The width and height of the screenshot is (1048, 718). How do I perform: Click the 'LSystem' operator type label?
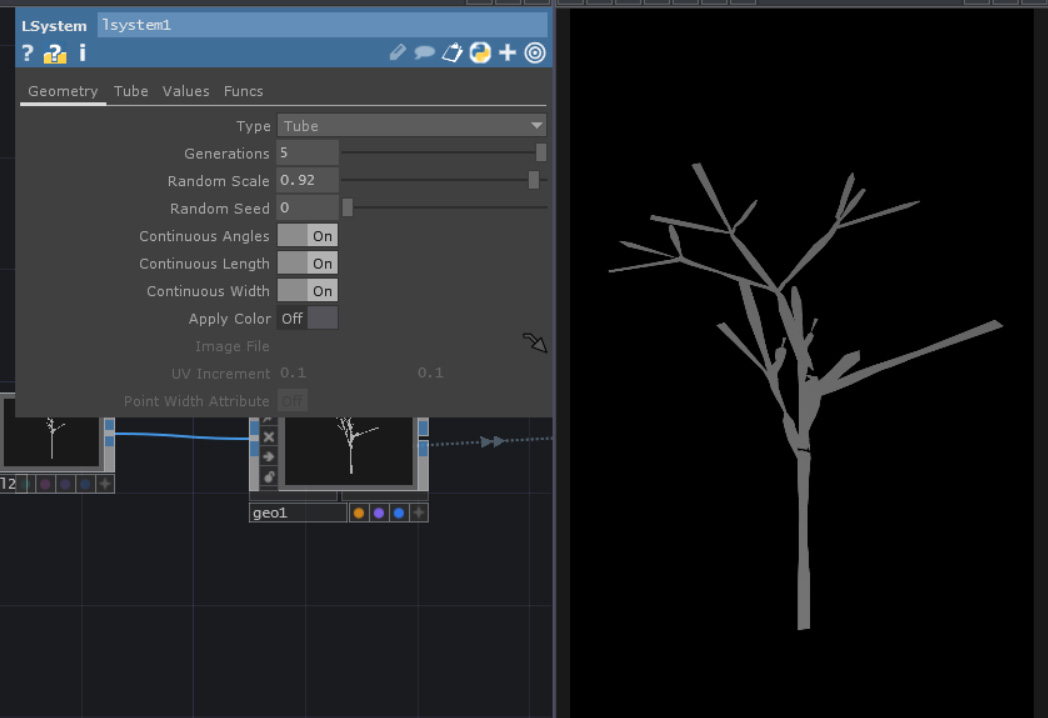(x=54, y=26)
